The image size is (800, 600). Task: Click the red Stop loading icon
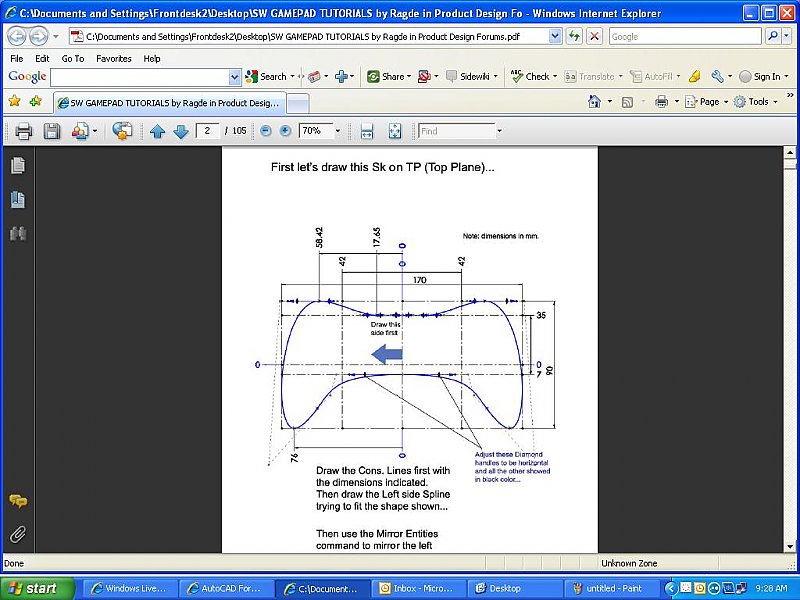(x=594, y=36)
